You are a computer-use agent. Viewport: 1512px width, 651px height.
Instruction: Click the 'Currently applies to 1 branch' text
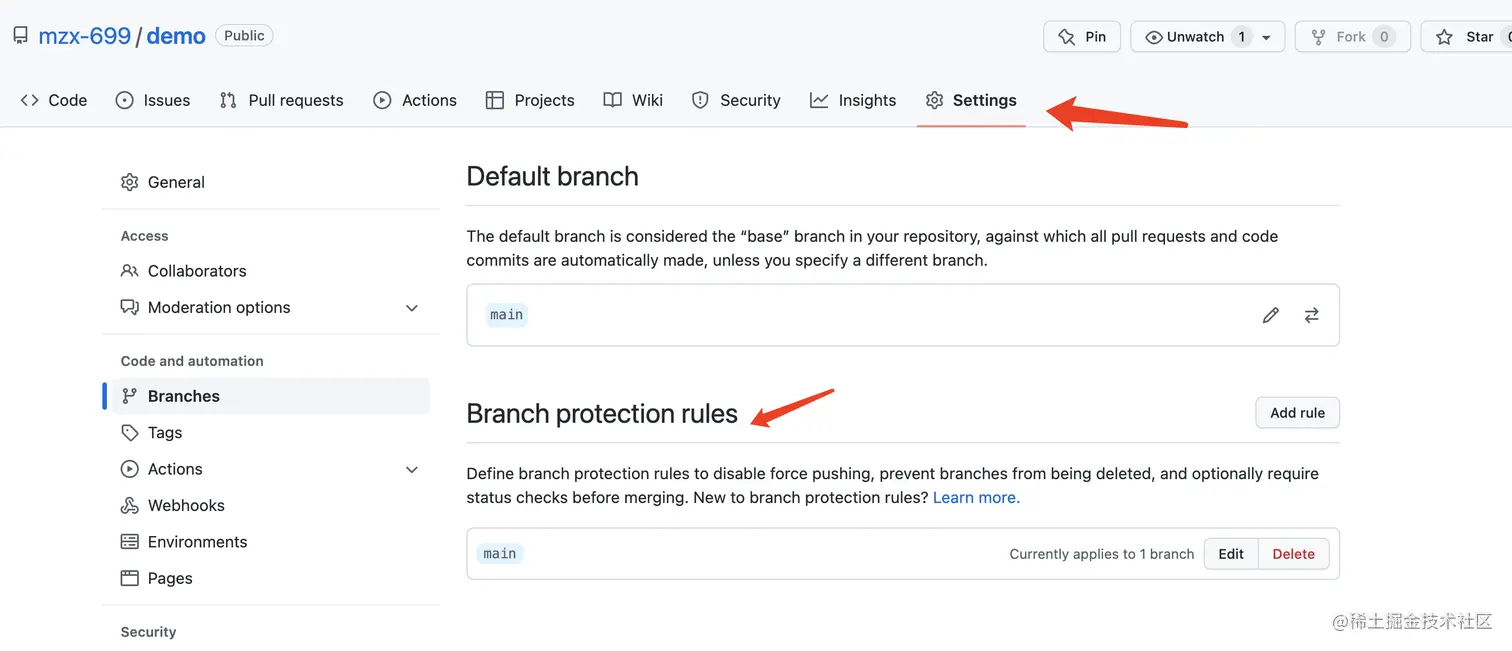pos(1102,554)
